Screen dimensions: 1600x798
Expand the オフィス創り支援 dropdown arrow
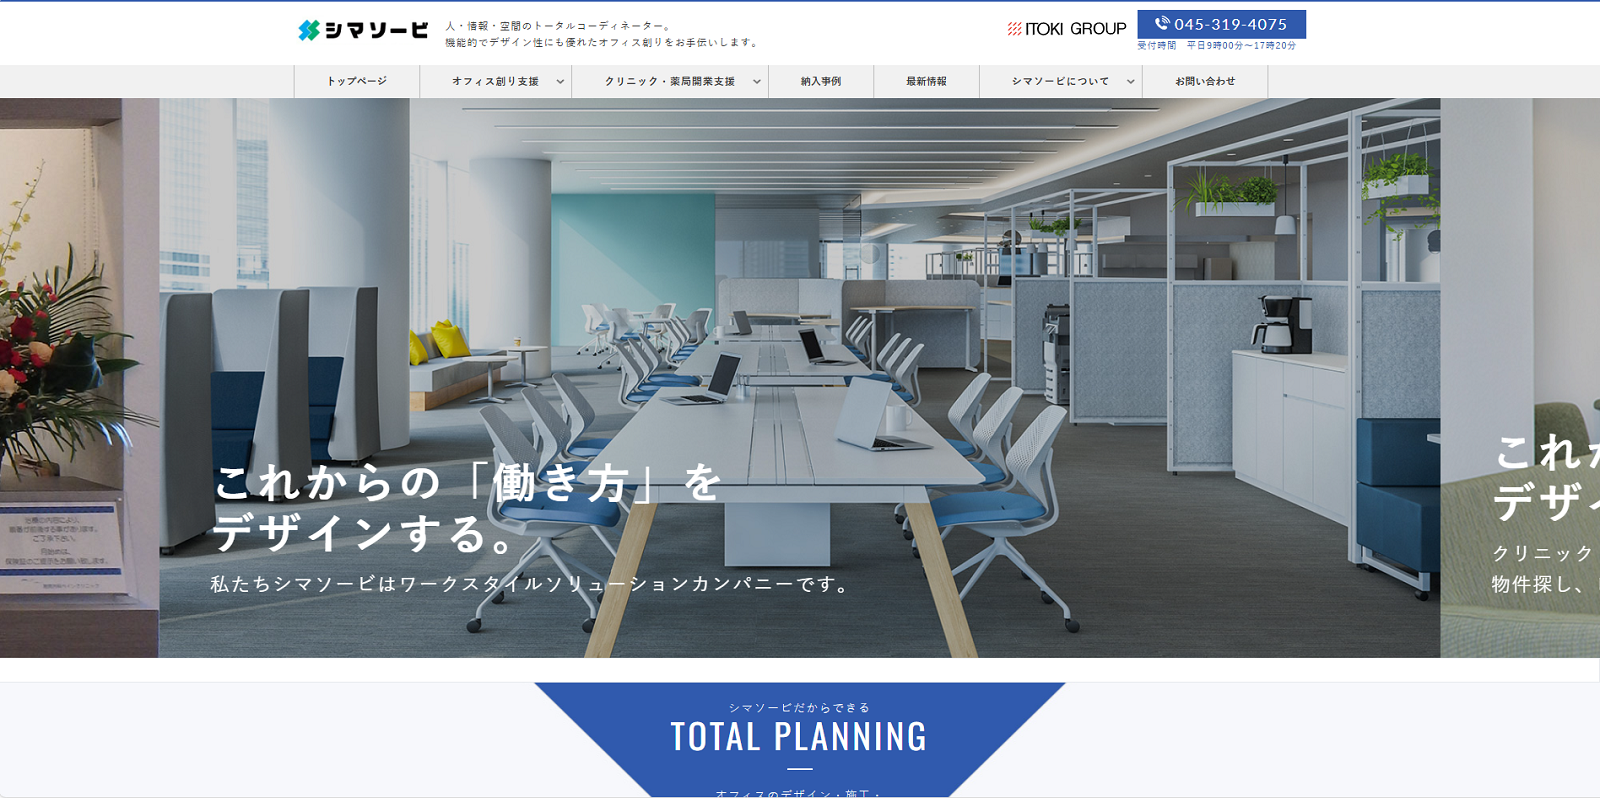(560, 82)
